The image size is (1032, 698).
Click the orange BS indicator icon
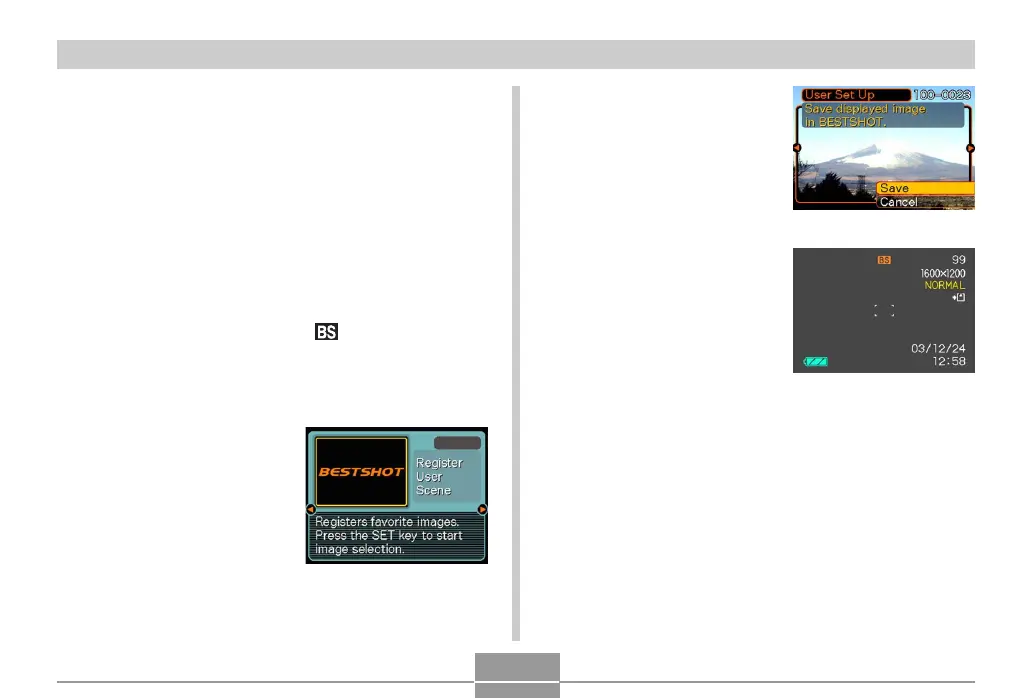pos(884,260)
